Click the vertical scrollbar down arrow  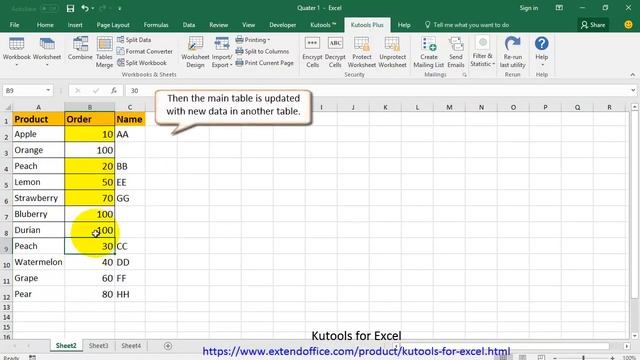(634, 336)
